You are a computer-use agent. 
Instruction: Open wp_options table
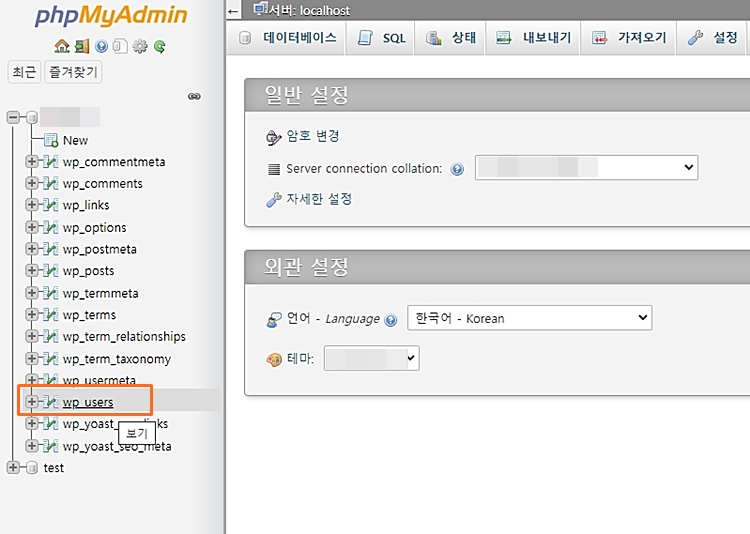tap(94, 227)
